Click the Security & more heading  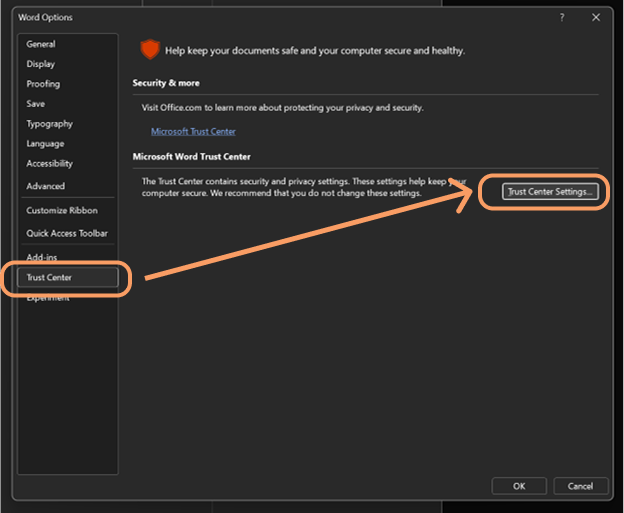point(166,83)
